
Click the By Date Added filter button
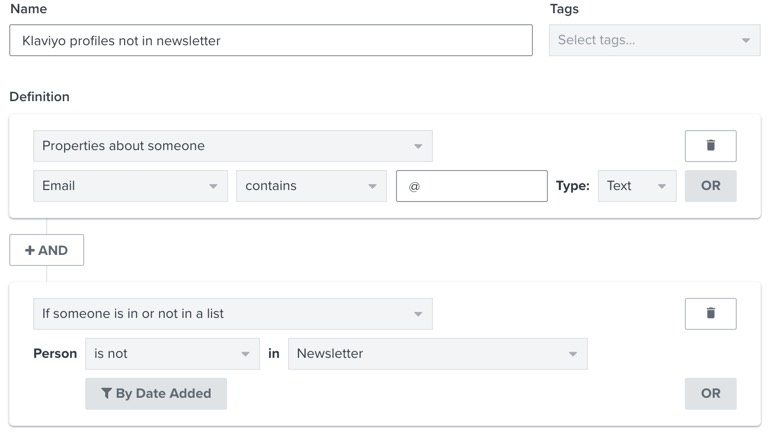point(156,394)
